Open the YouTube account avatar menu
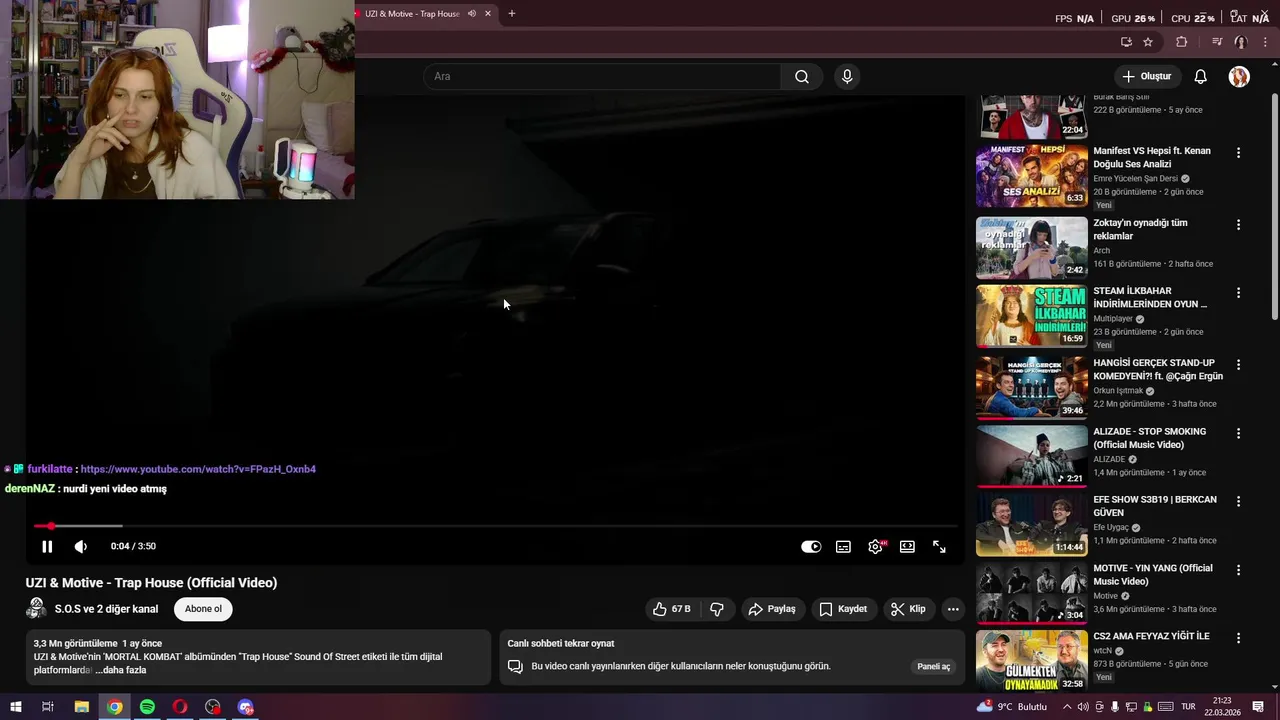Image resolution: width=1280 pixels, height=720 pixels. coord(1239,76)
